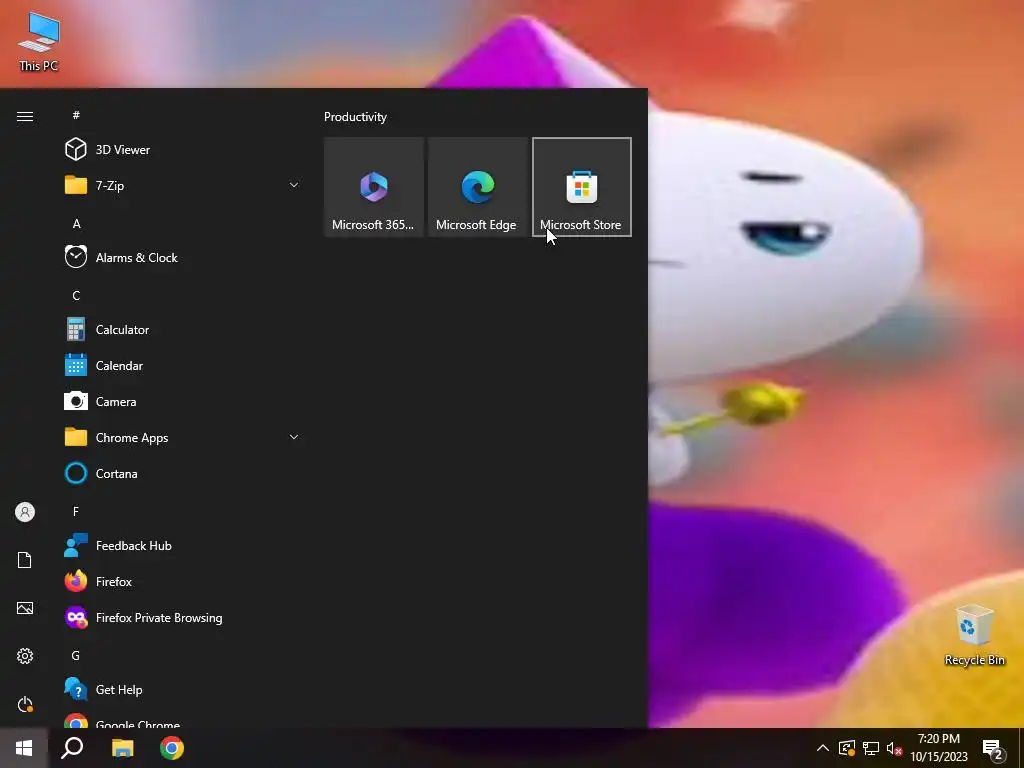1024x768 pixels.
Task: Open Feedback Hub
Action: tap(182, 545)
